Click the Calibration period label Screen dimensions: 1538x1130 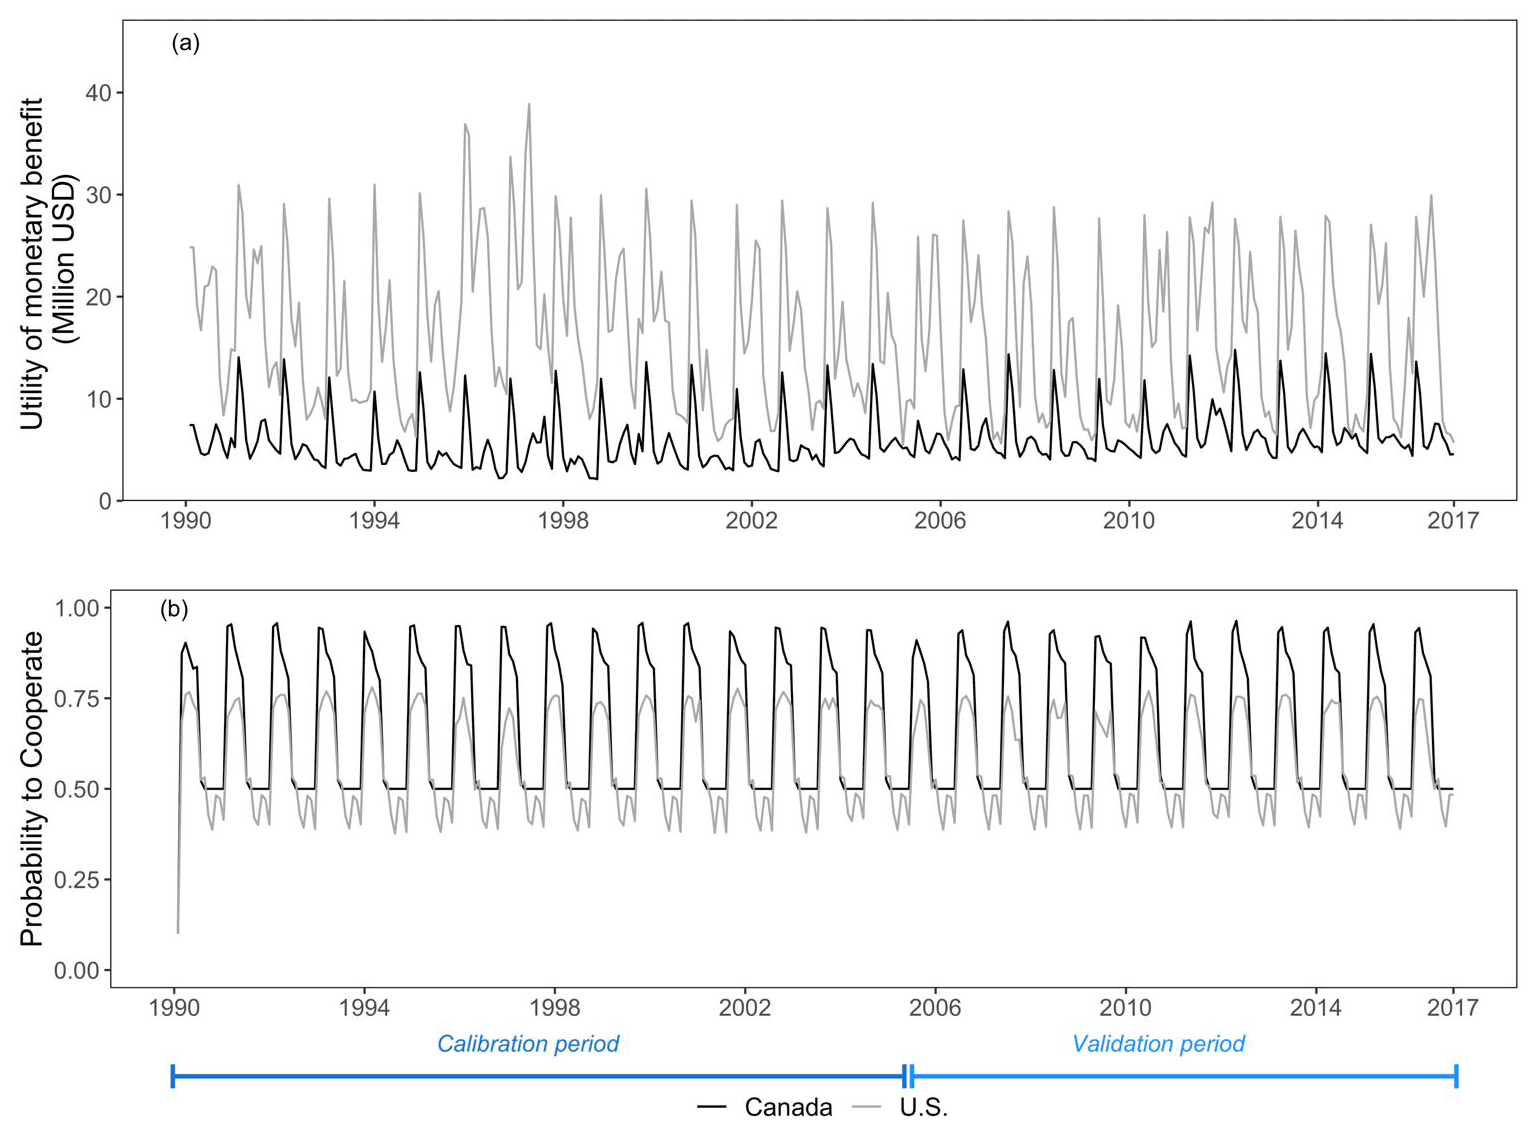pos(528,1044)
